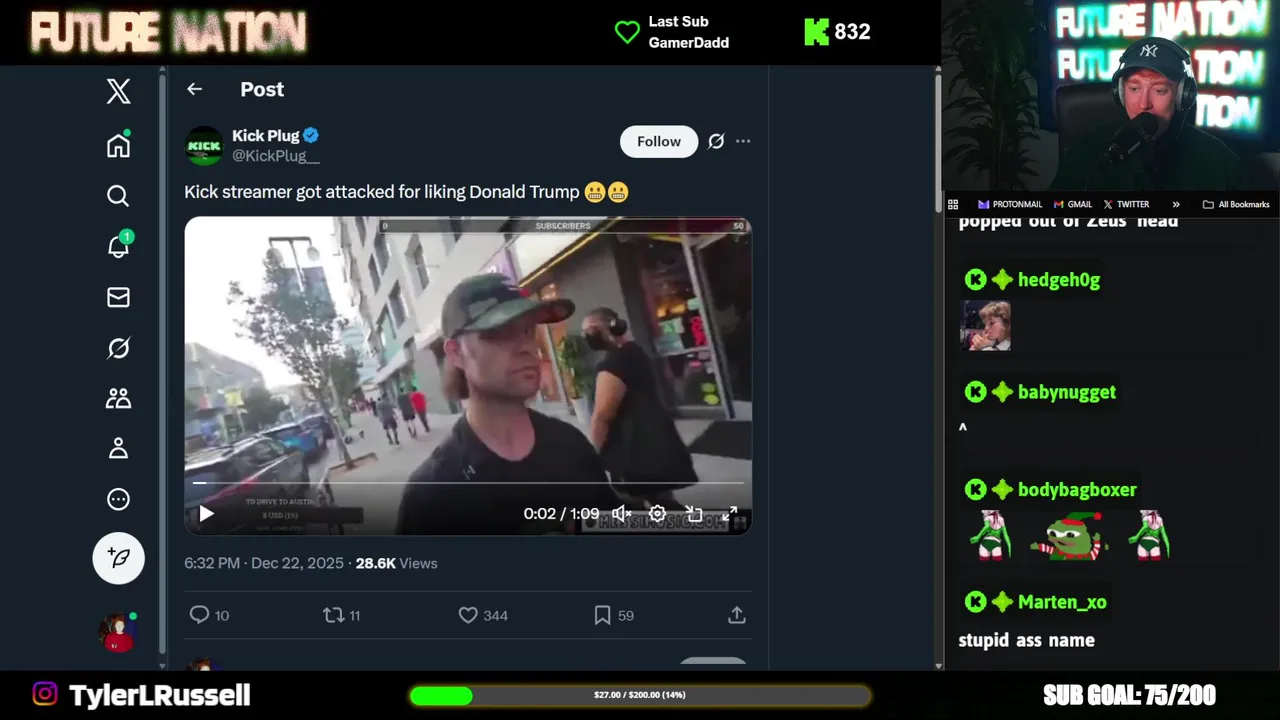Screen dimensions: 1280x720
Task: Go to Home in X sidebar
Action: [118, 145]
